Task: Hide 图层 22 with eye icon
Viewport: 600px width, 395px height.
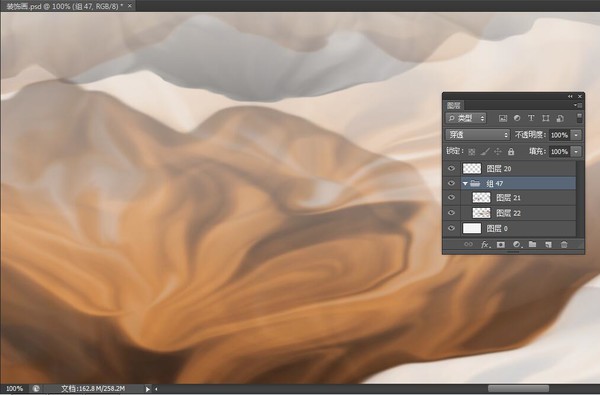Action: click(452, 213)
